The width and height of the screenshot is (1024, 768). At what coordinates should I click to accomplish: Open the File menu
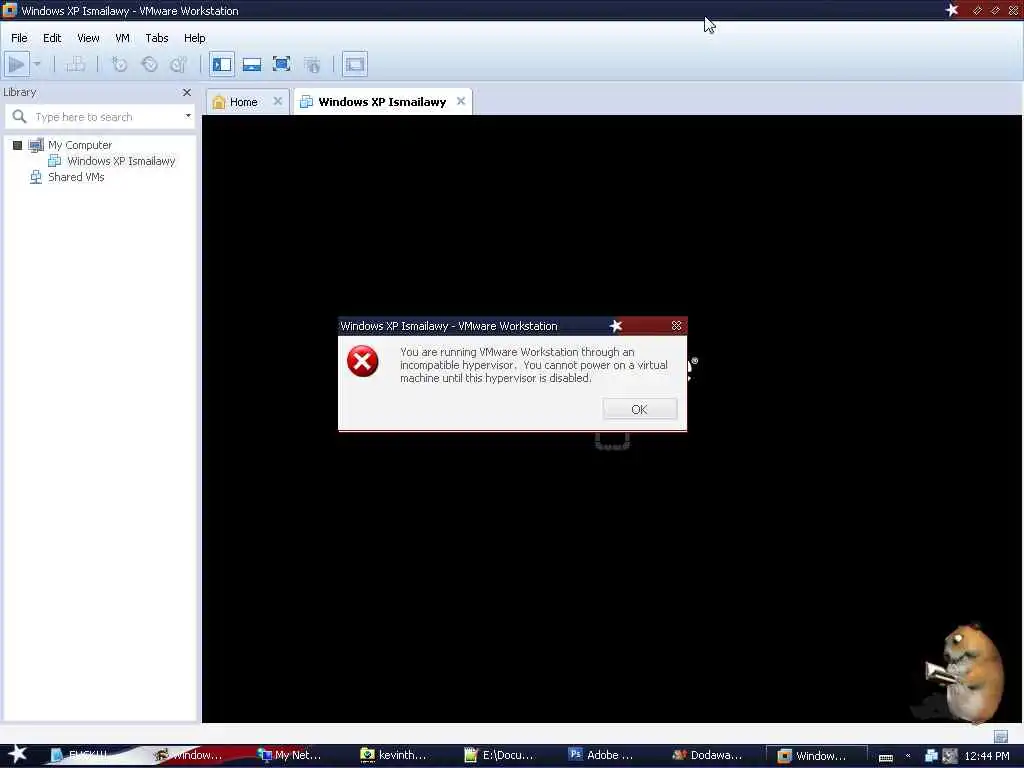pyautogui.click(x=19, y=38)
